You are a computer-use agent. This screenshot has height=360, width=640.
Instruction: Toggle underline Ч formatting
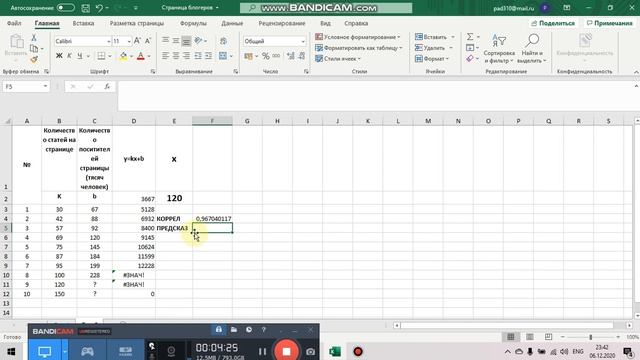(x=80, y=56)
